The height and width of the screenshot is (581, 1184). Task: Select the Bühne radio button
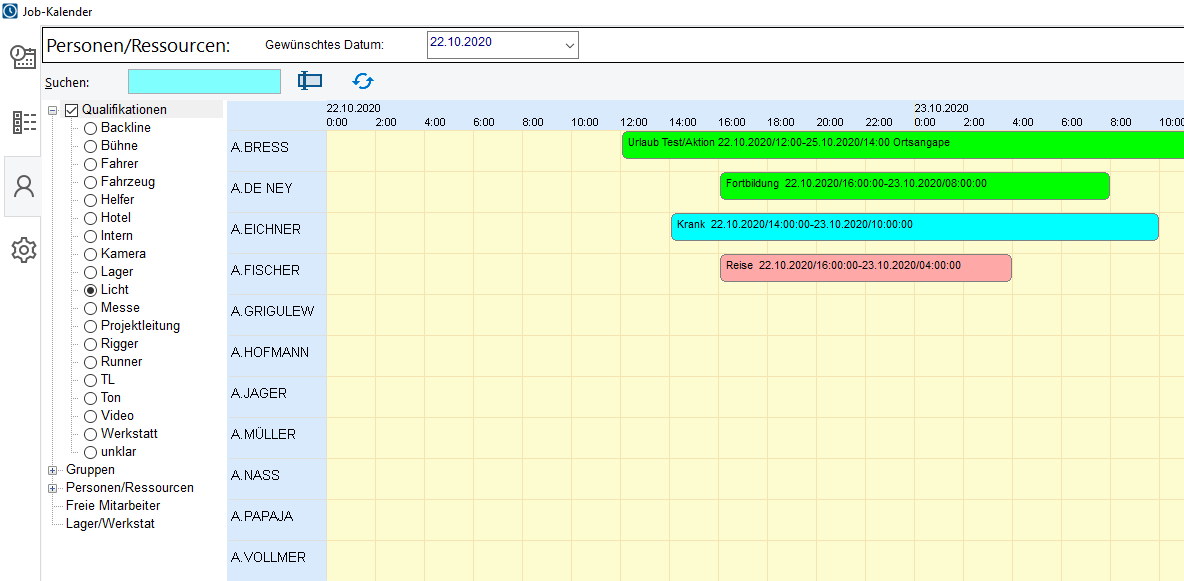(x=91, y=146)
